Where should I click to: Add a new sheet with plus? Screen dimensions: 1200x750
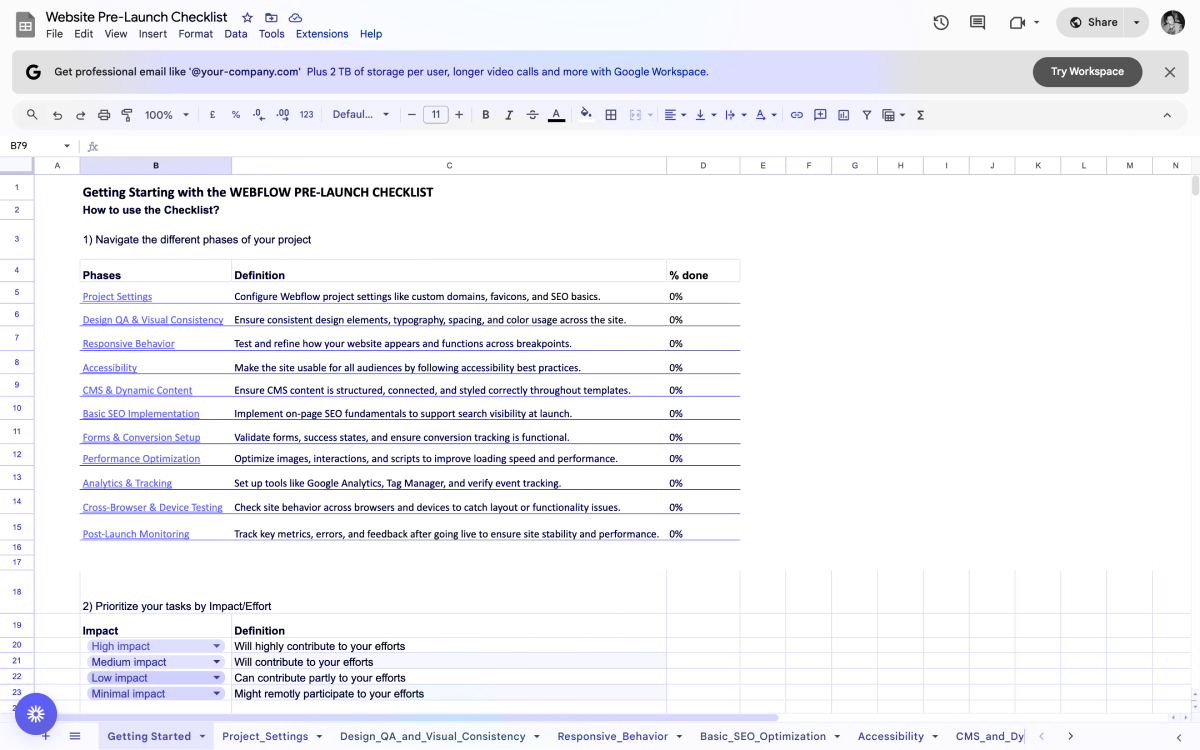pyautogui.click(x=45, y=736)
